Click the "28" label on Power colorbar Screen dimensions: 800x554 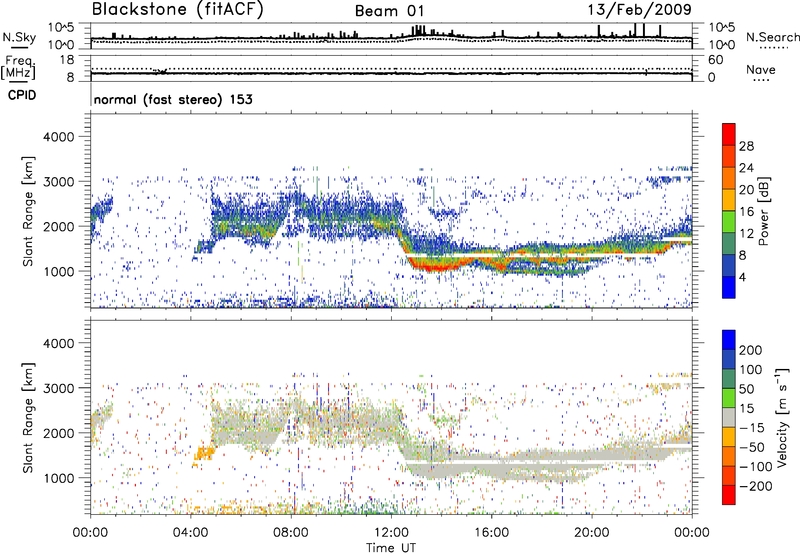(x=746, y=146)
